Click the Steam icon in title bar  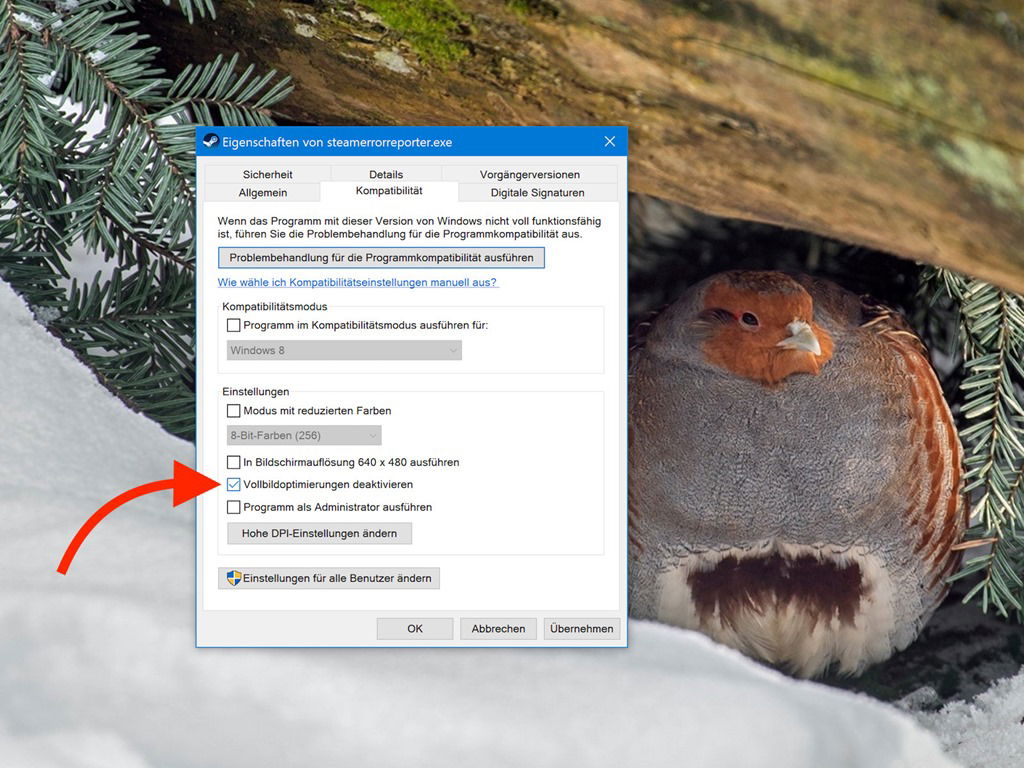point(210,141)
